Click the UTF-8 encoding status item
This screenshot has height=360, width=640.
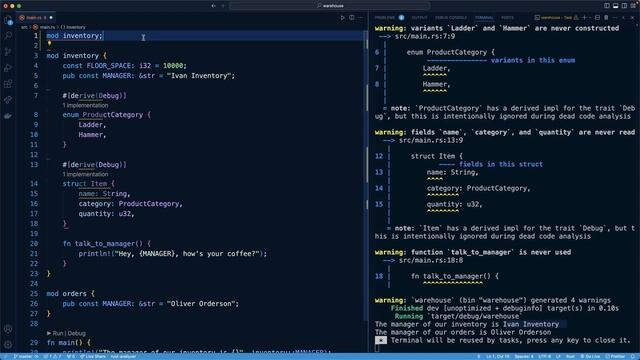(x=544, y=356)
